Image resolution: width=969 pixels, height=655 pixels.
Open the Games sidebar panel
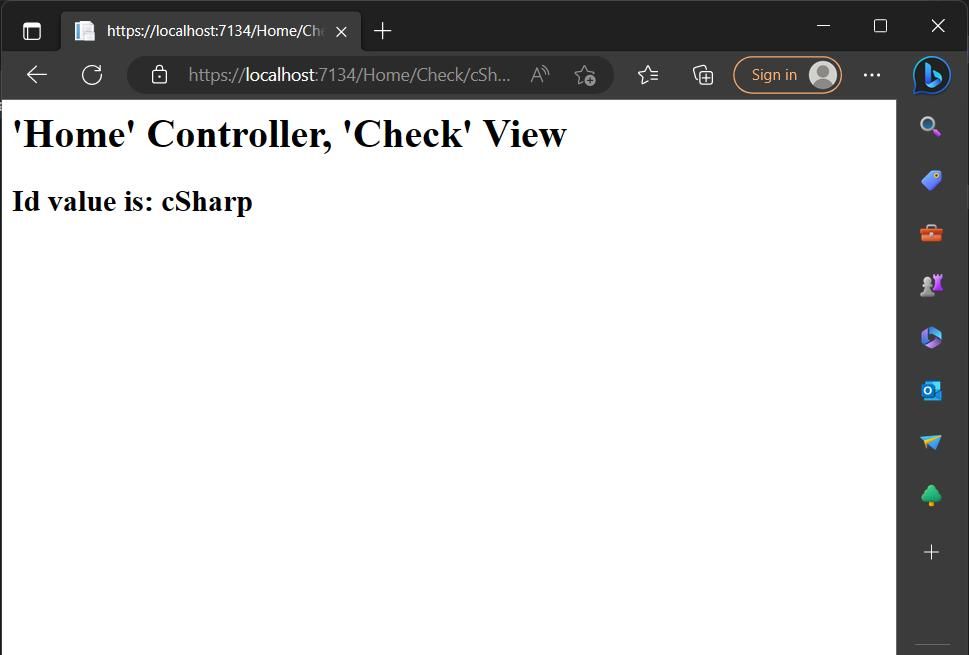click(931, 284)
